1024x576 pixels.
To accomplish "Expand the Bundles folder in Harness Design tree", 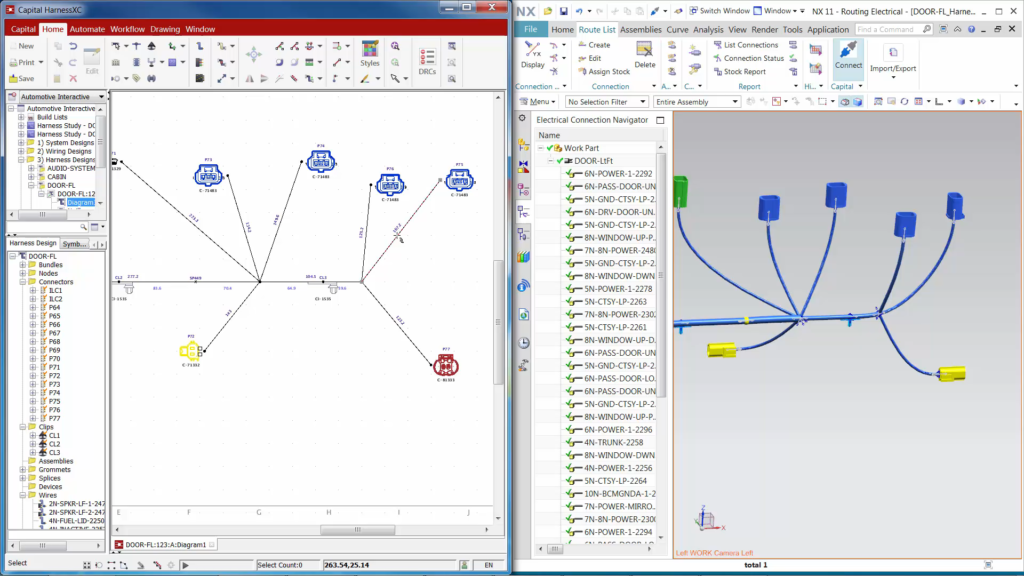I will [x=23, y=265].
